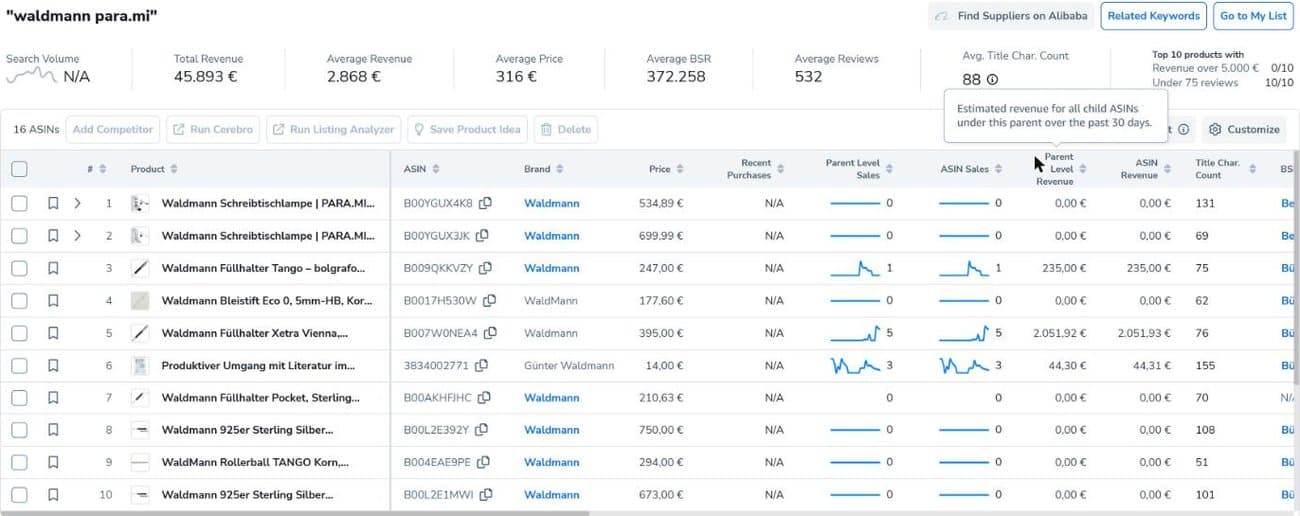Click Save Product Idea button
Viewport: 1300px width, 516px height.
pyautogui.click(x=467, y=129)
